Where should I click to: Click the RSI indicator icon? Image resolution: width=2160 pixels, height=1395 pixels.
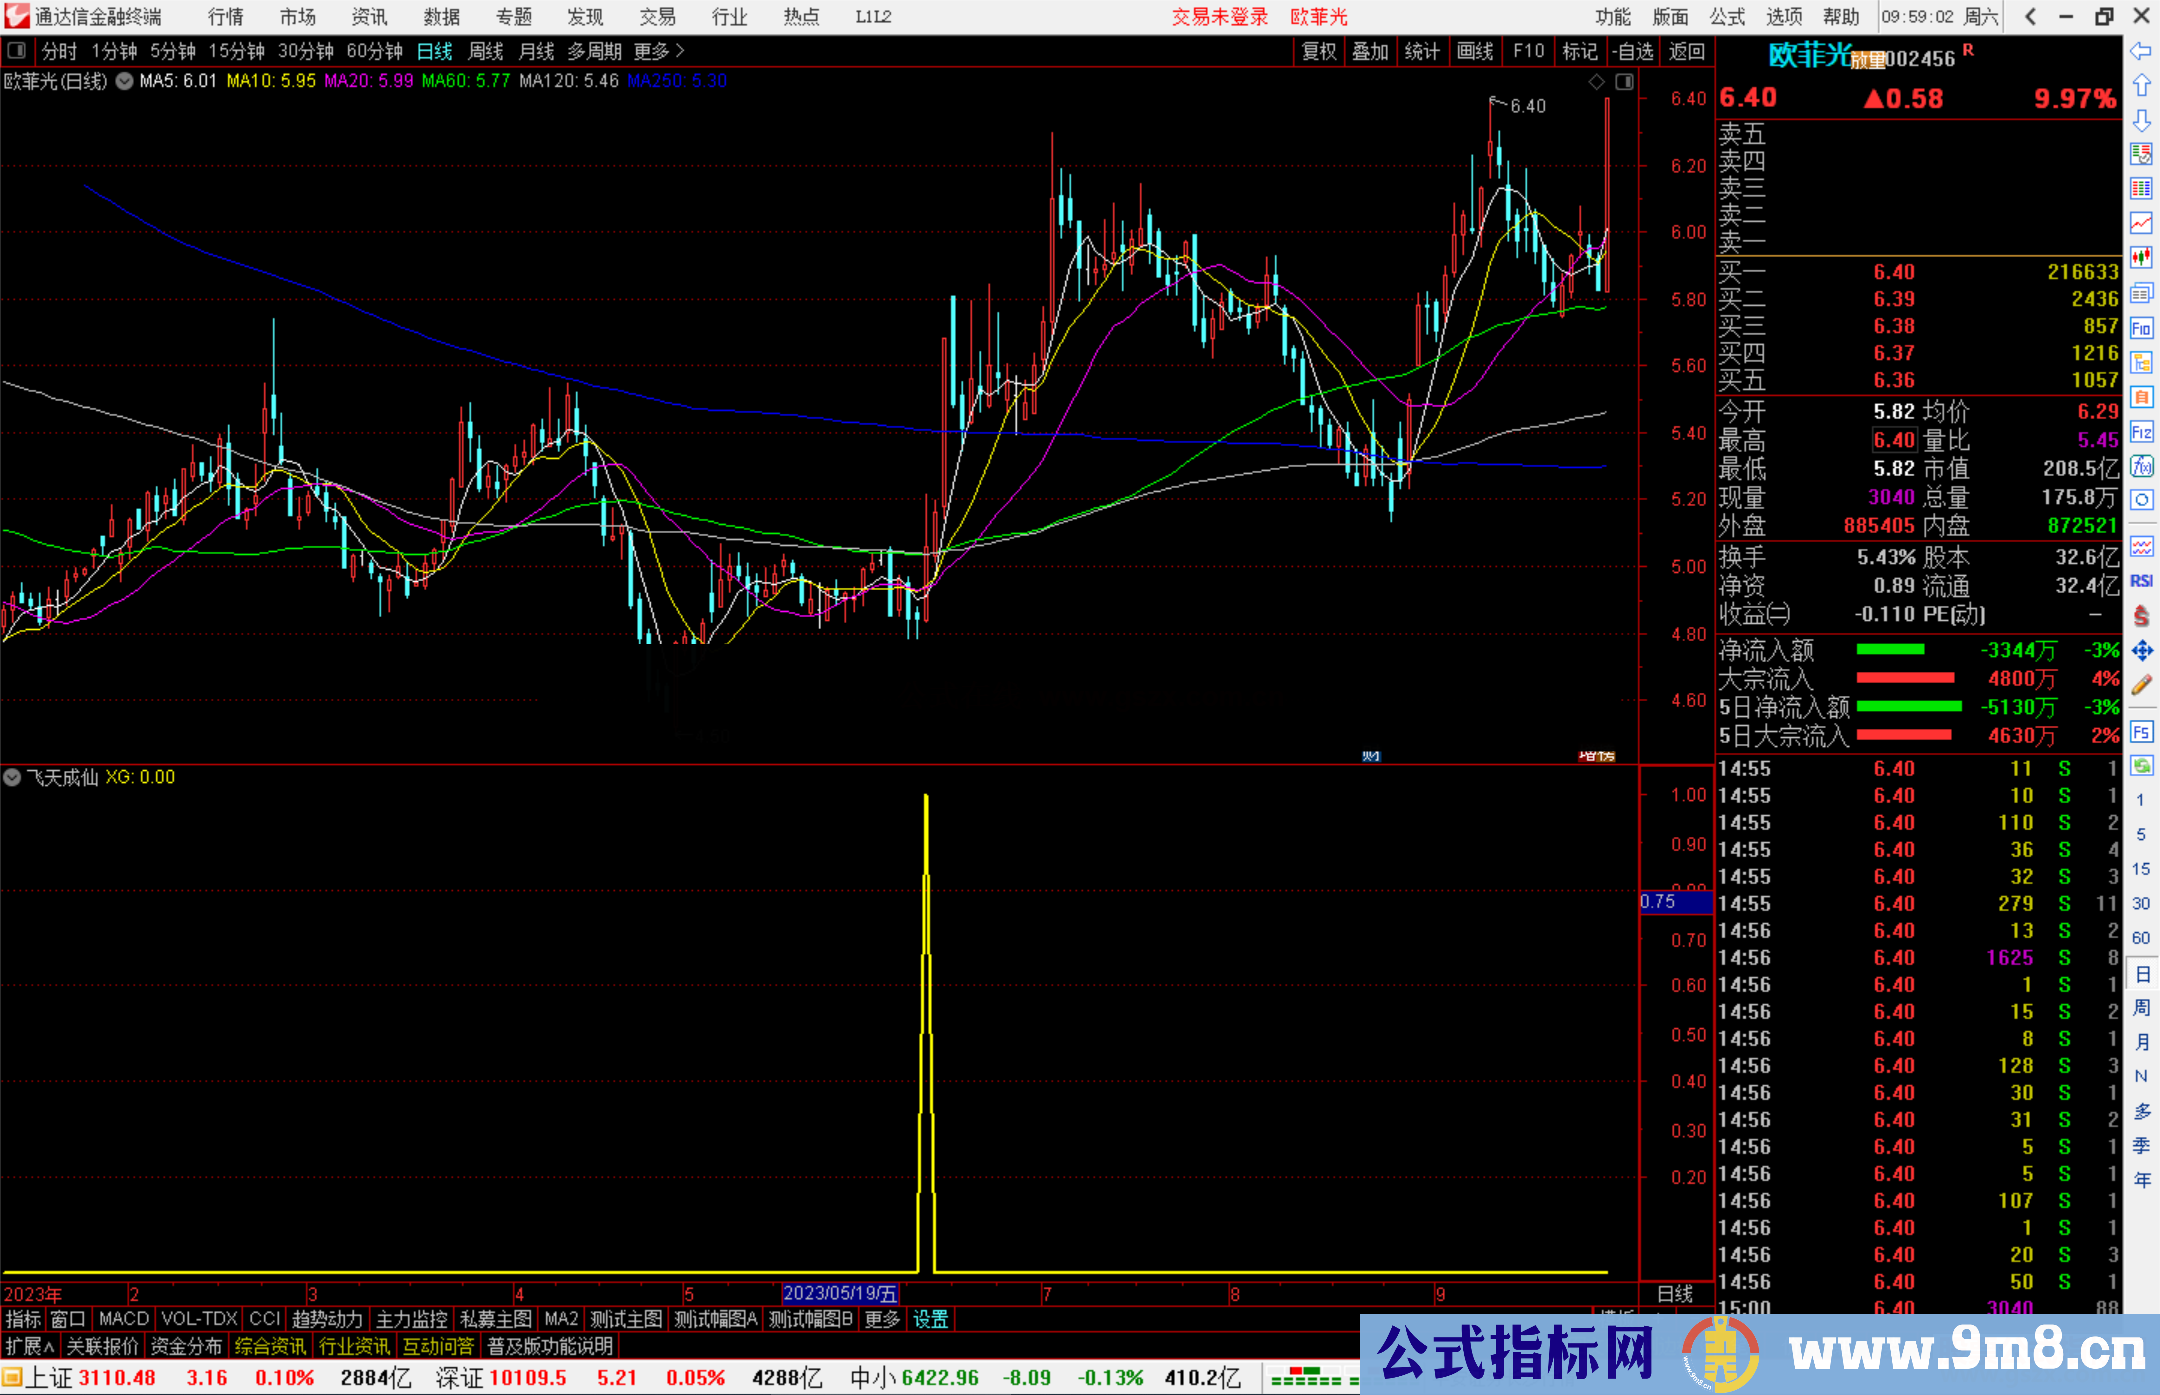pos(2141,581)
